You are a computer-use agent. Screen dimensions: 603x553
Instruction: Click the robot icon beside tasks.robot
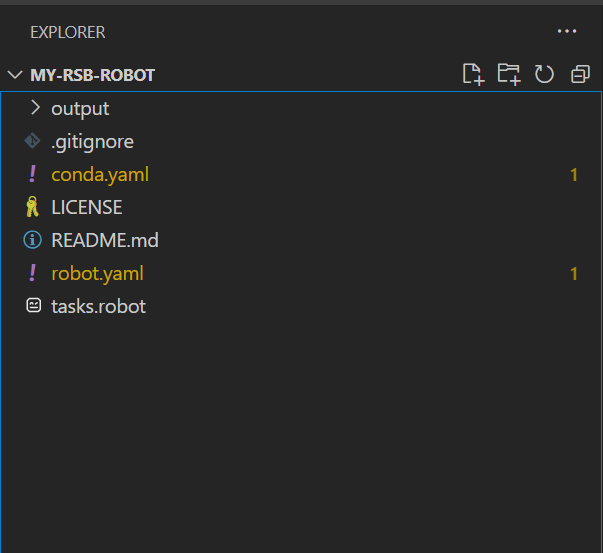(x=33, y=305)
